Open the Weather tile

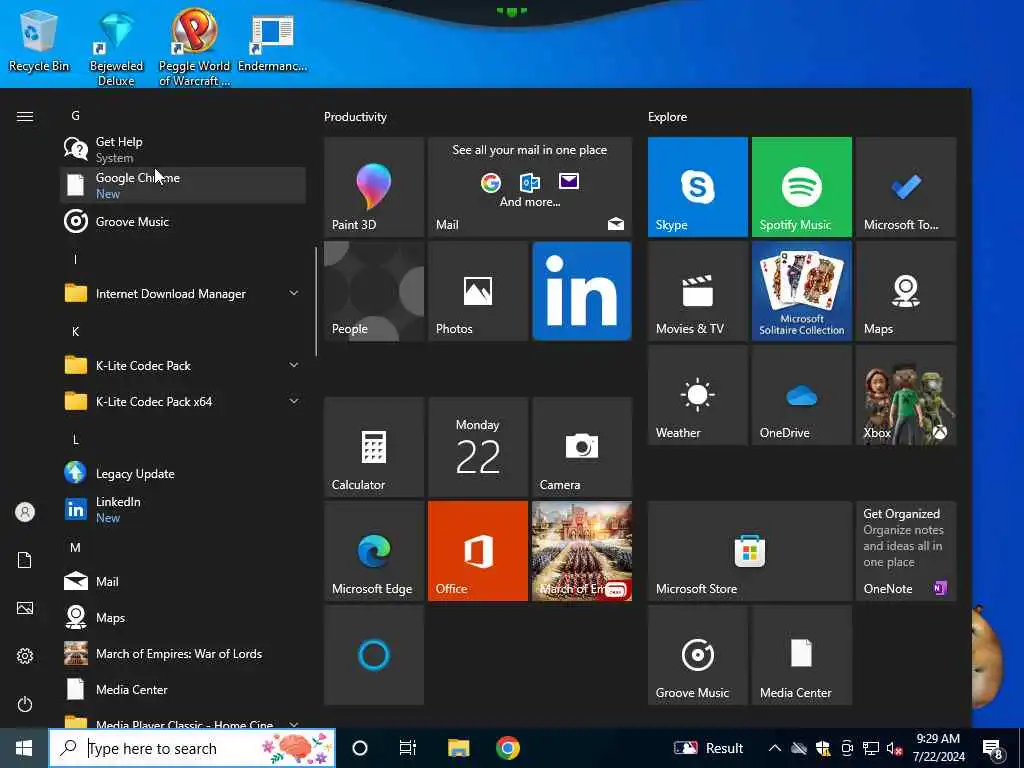click(x=697, y=395)
